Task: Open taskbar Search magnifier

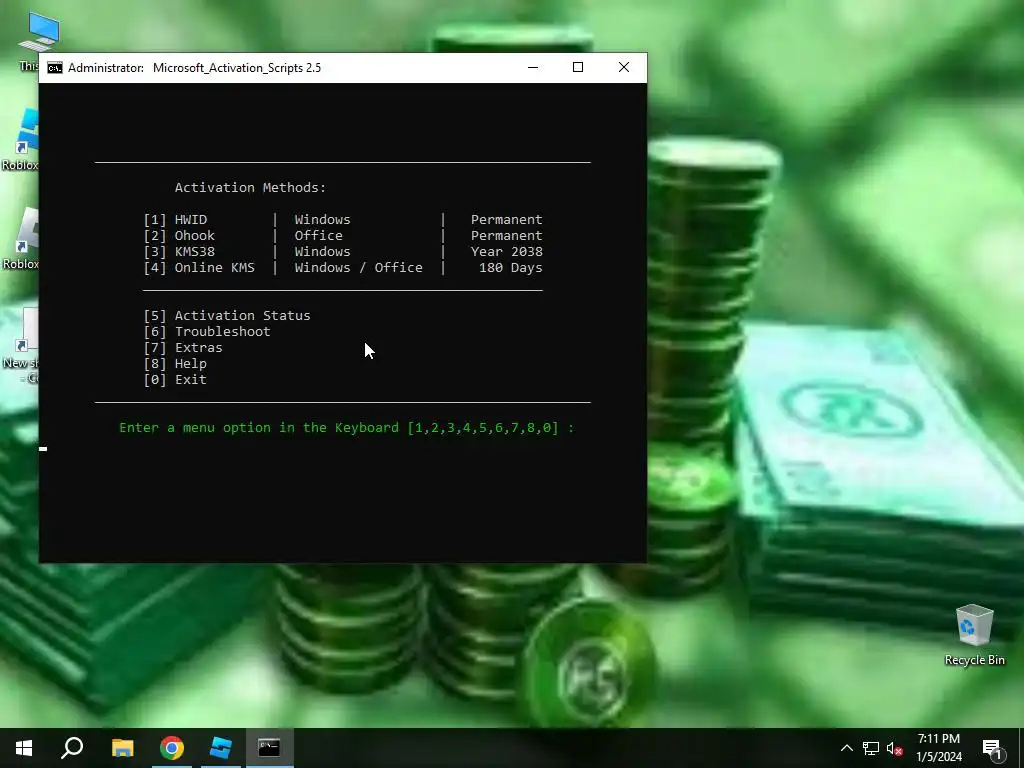Action: pyautogui.click(x=72, y=748)
